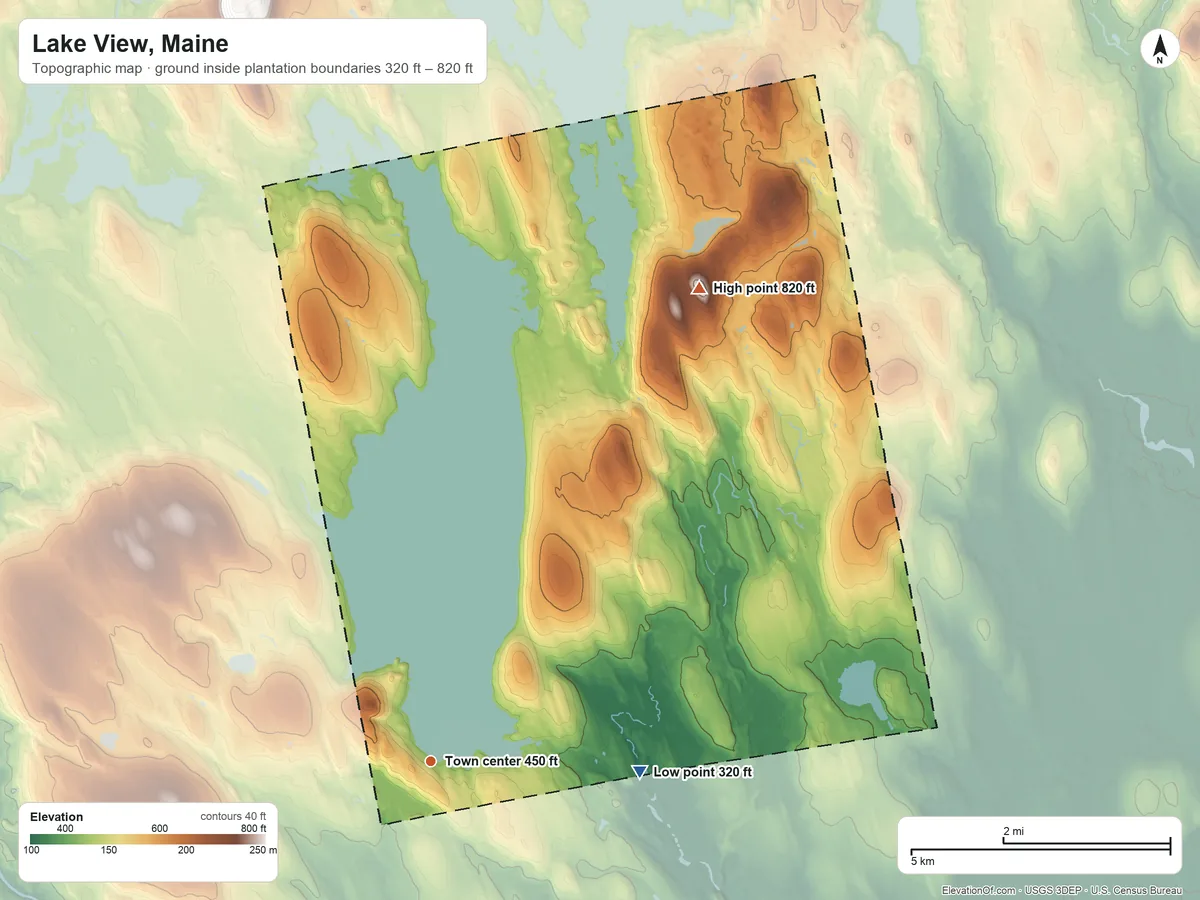Click the "High point 820 ft" label

coord(765,288)
